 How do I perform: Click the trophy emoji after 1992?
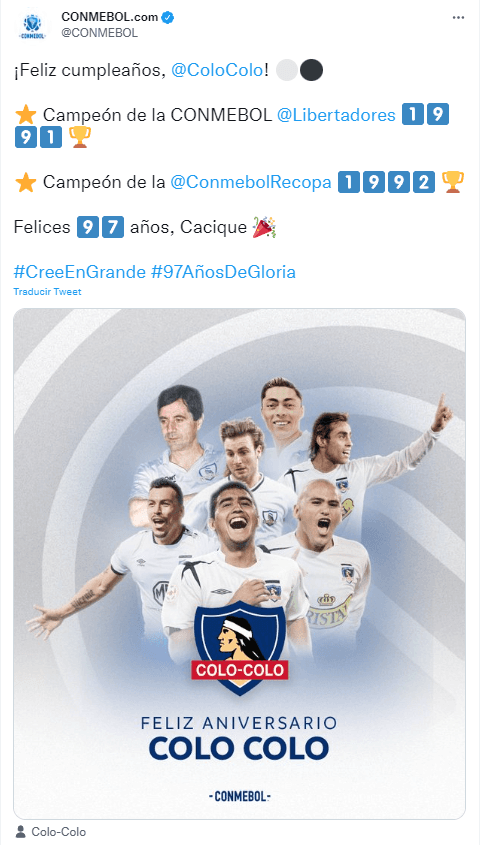click(x=452, y=182)
